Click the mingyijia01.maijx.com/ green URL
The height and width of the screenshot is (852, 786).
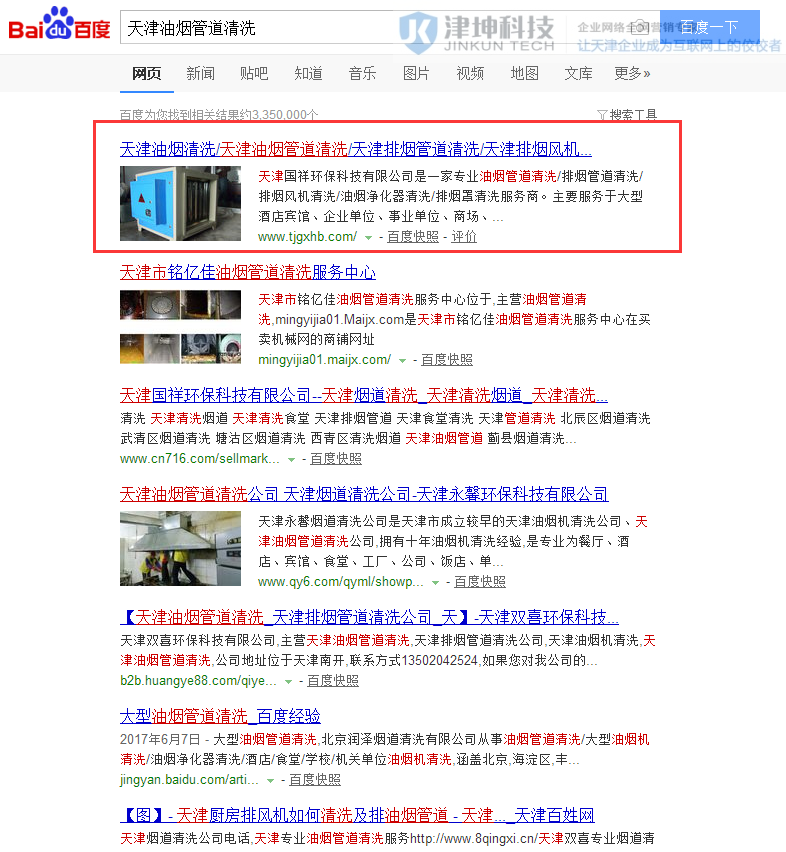click(325, 360)
